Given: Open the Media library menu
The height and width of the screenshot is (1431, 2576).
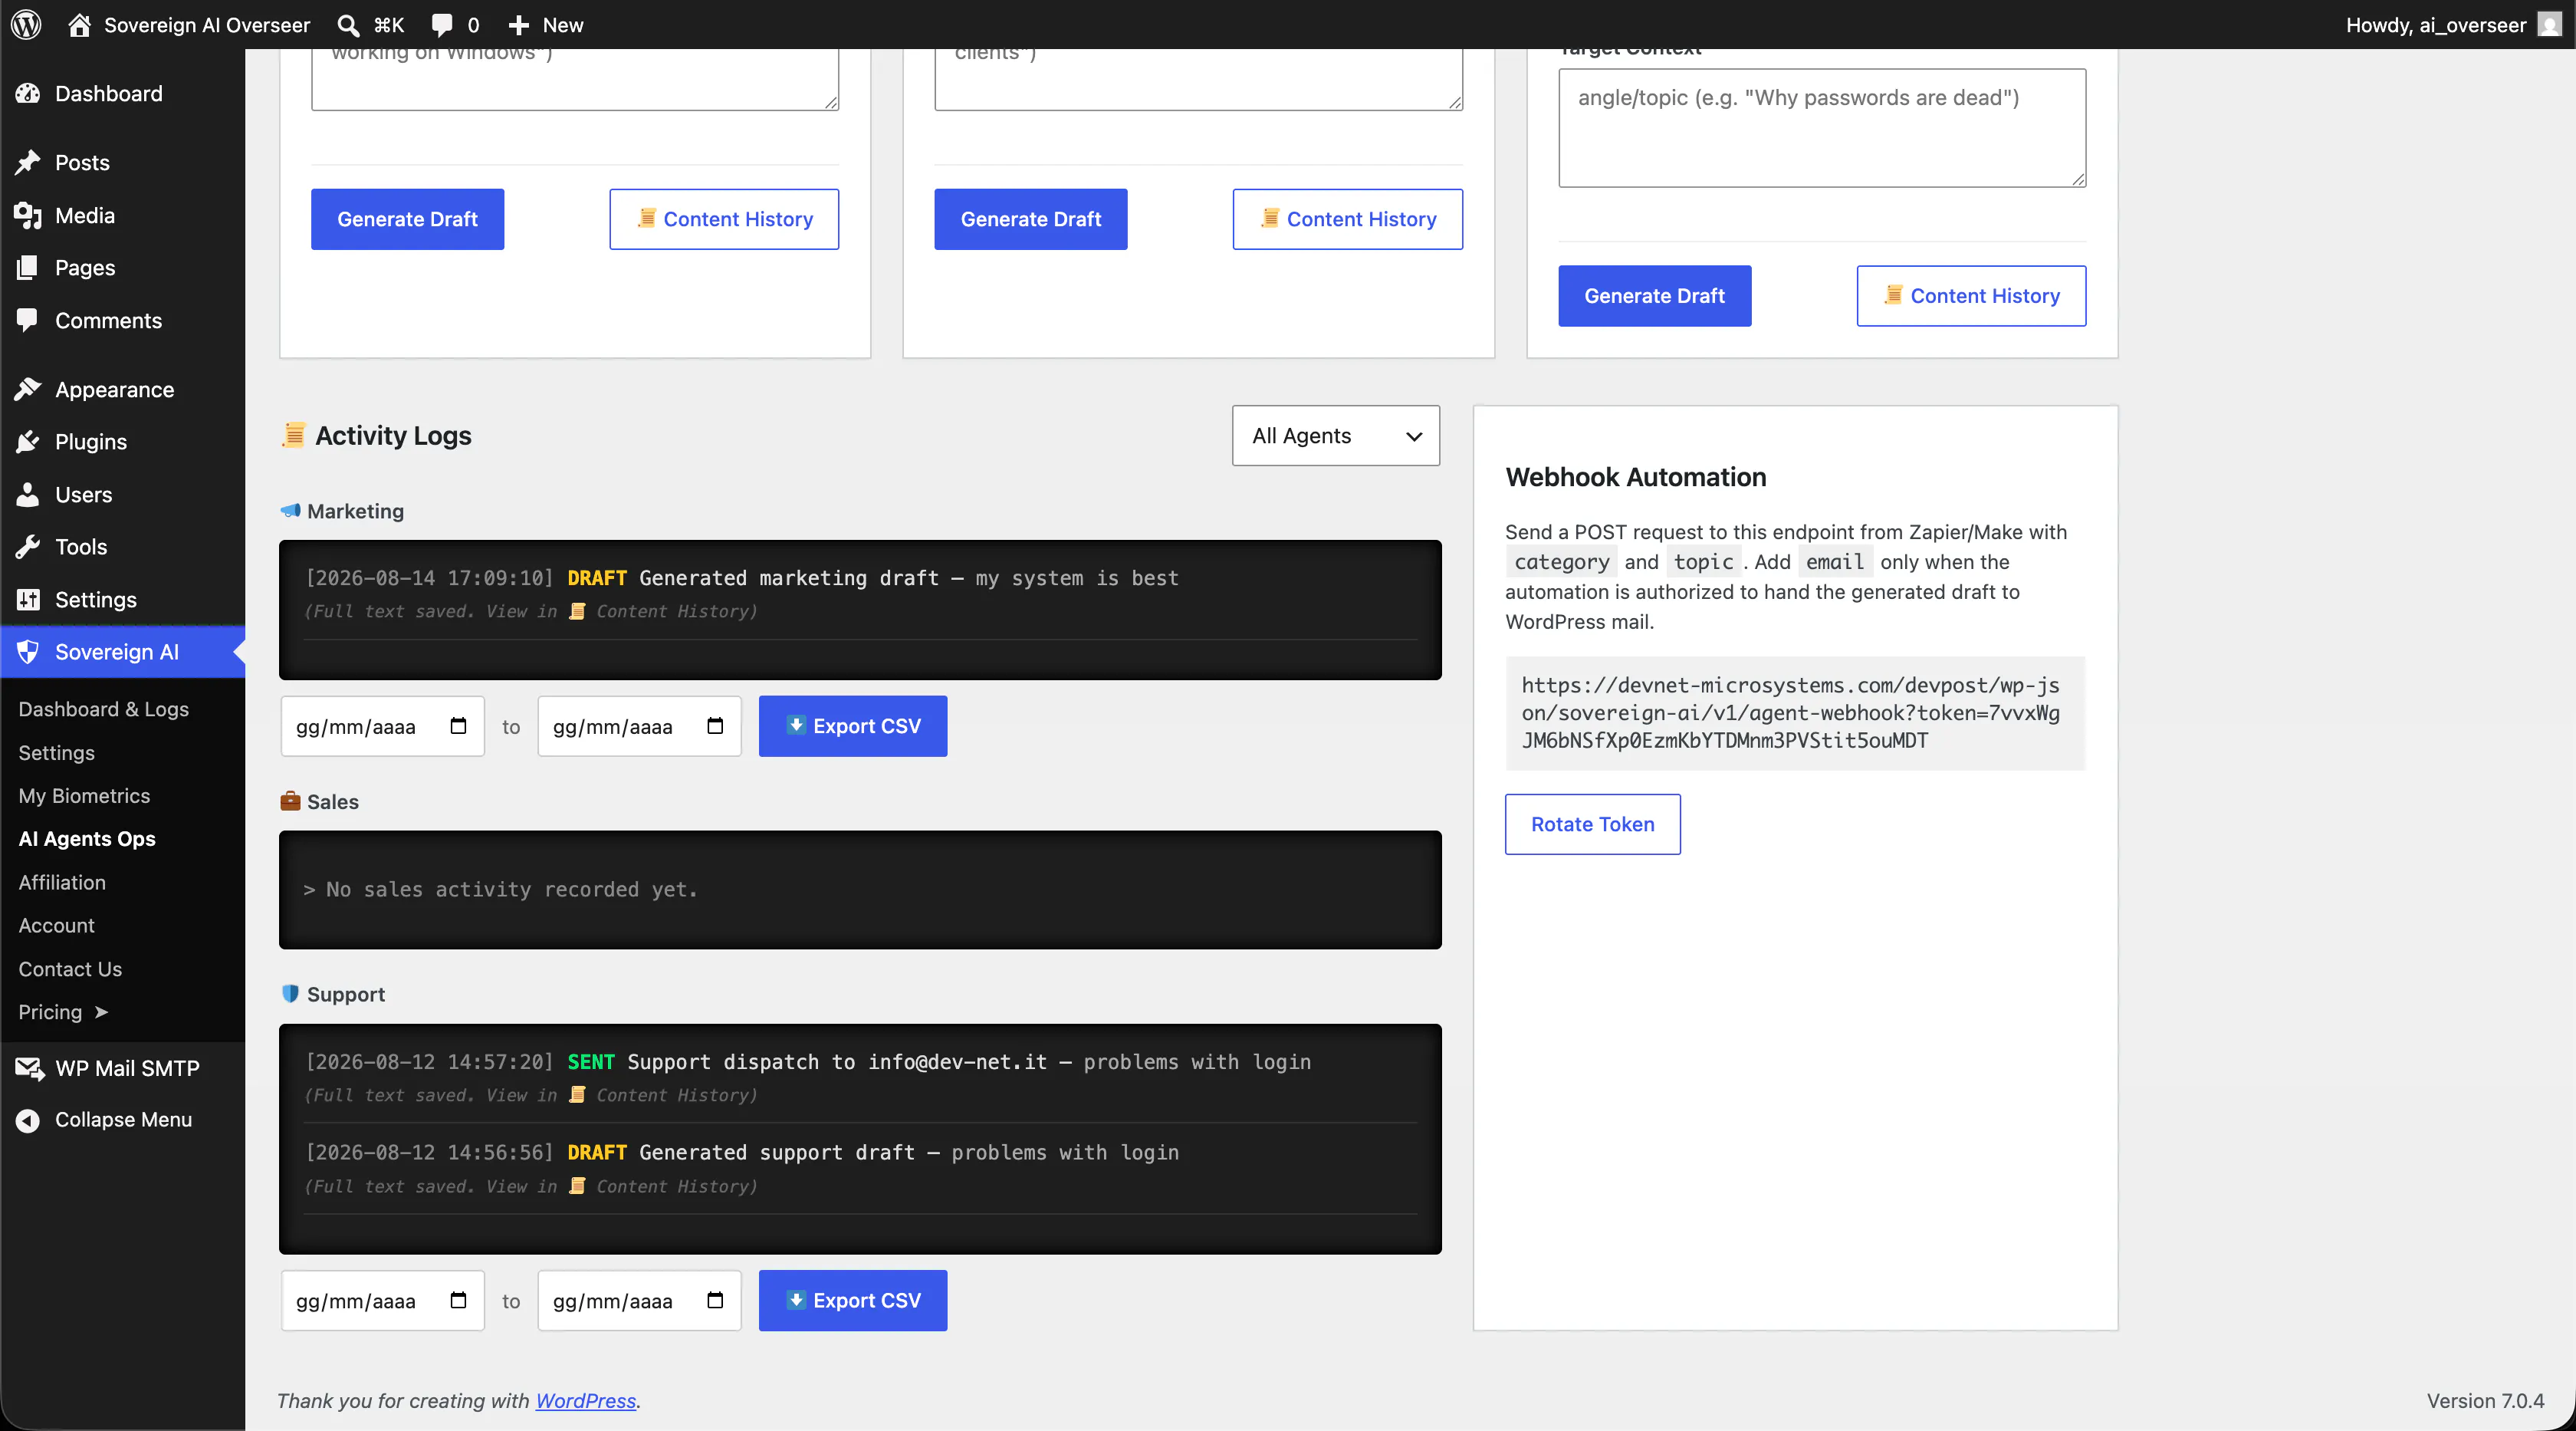Looking at the screenshot, I should click(x=84, y=216).
